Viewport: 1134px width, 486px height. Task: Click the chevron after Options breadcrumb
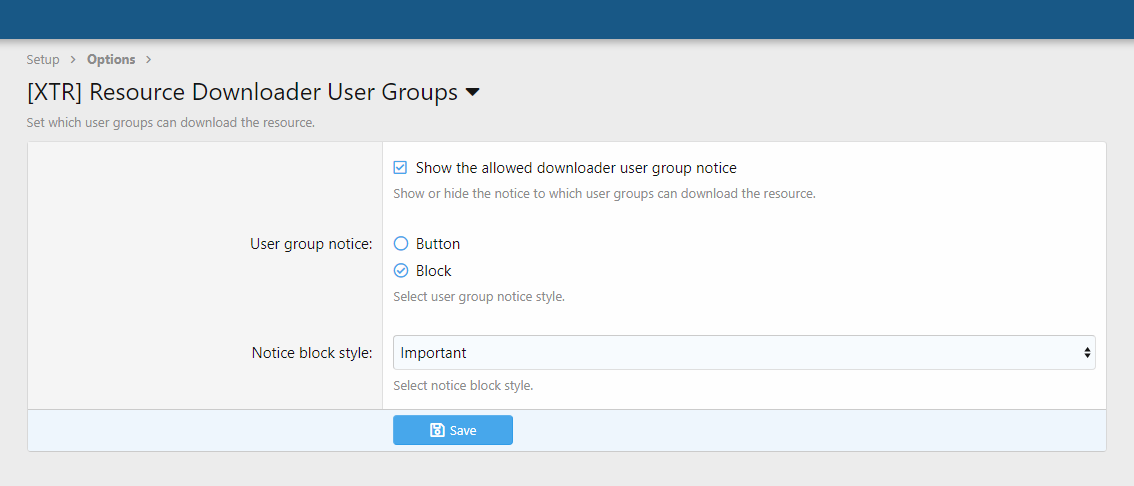click(148, 60)
